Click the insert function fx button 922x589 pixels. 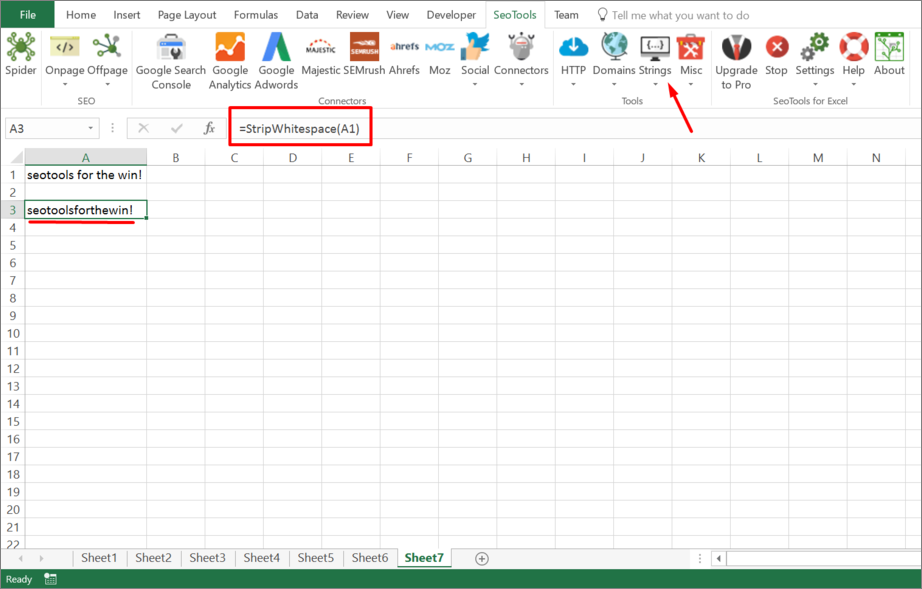209,128
